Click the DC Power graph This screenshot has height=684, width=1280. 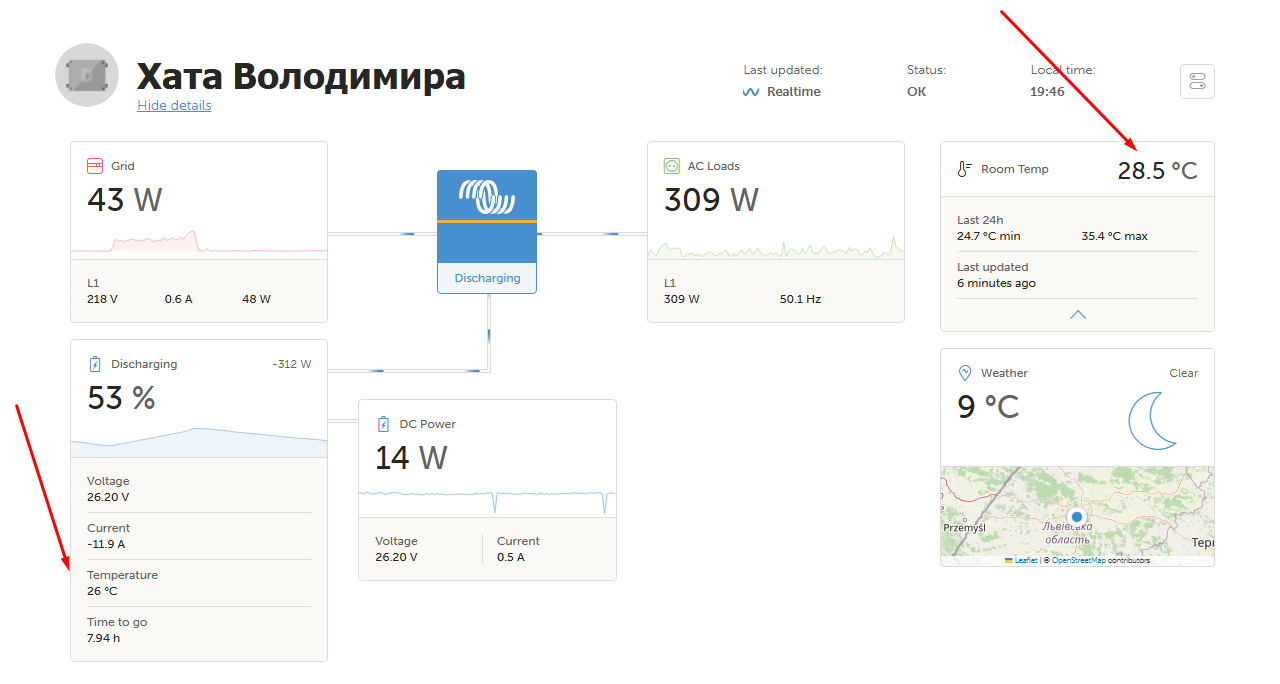coord(487,500)
